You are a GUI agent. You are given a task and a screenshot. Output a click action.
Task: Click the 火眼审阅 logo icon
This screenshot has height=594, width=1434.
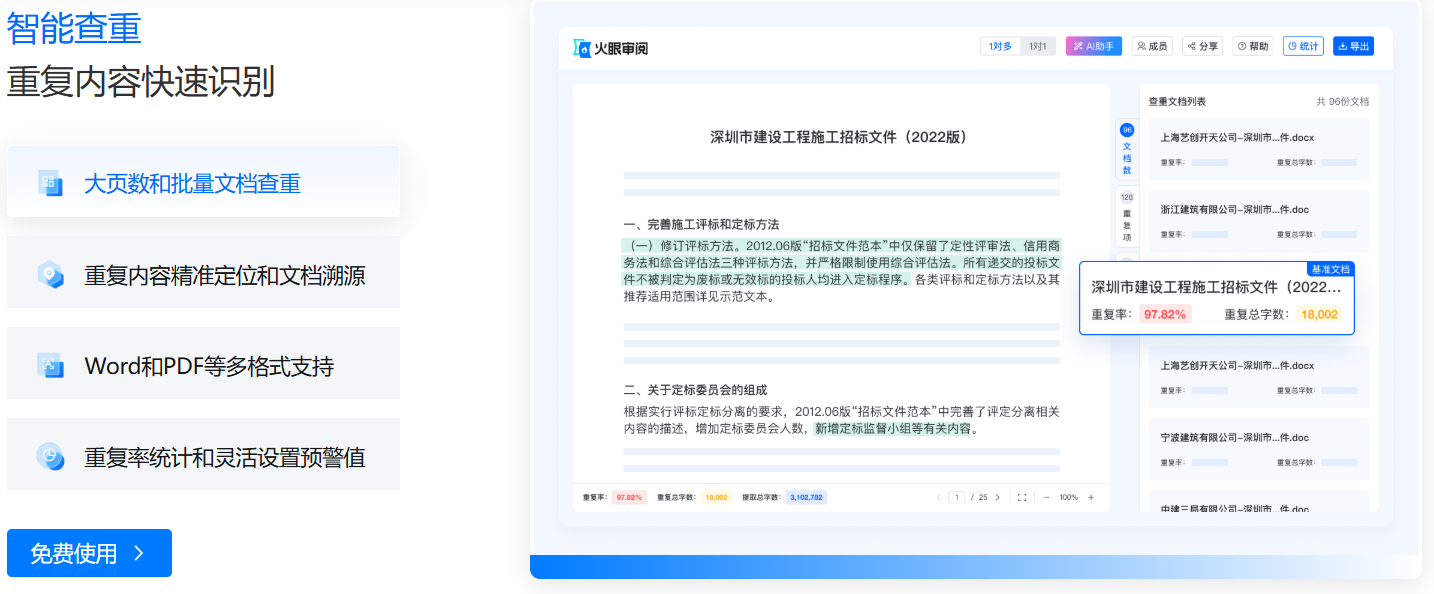pos(582,47)
